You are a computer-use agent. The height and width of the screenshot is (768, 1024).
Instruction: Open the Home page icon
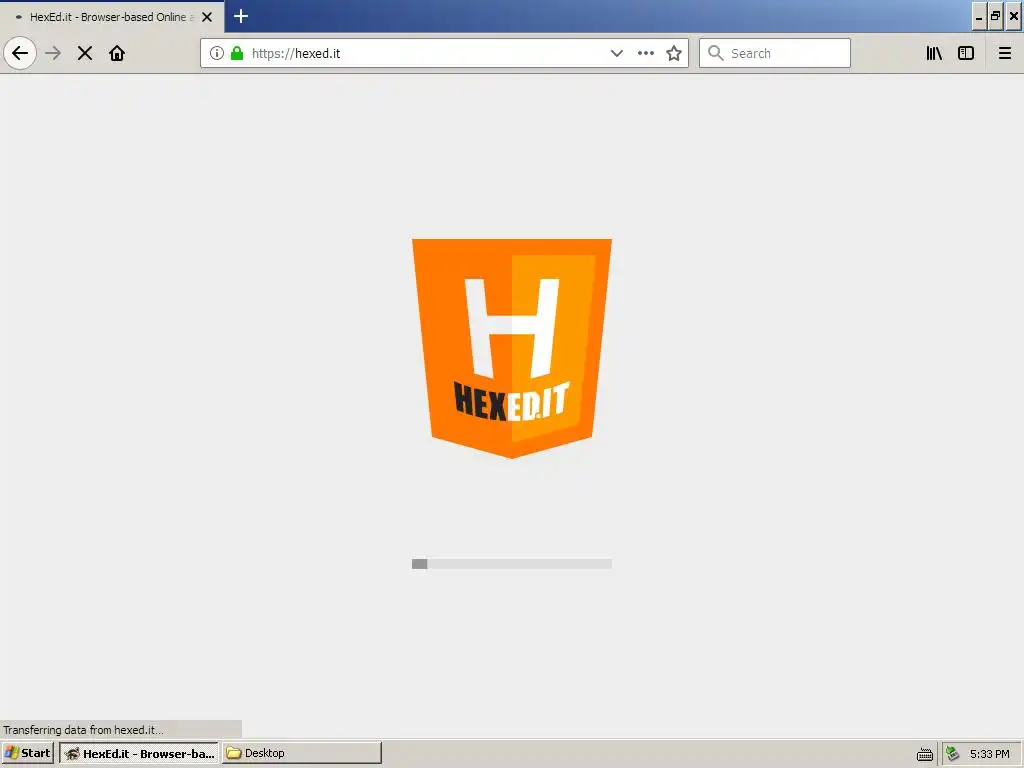tap(117, 53)
